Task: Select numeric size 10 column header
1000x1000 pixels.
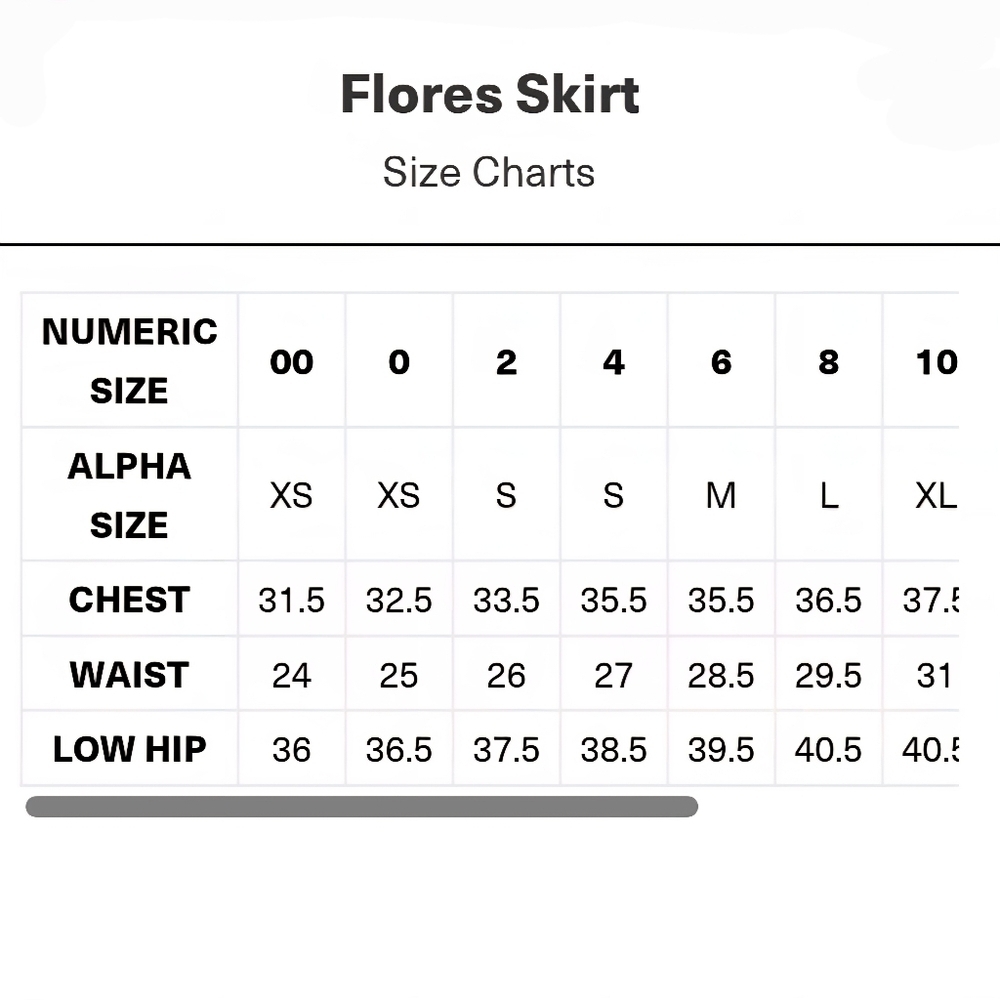Action: (922, 360)
